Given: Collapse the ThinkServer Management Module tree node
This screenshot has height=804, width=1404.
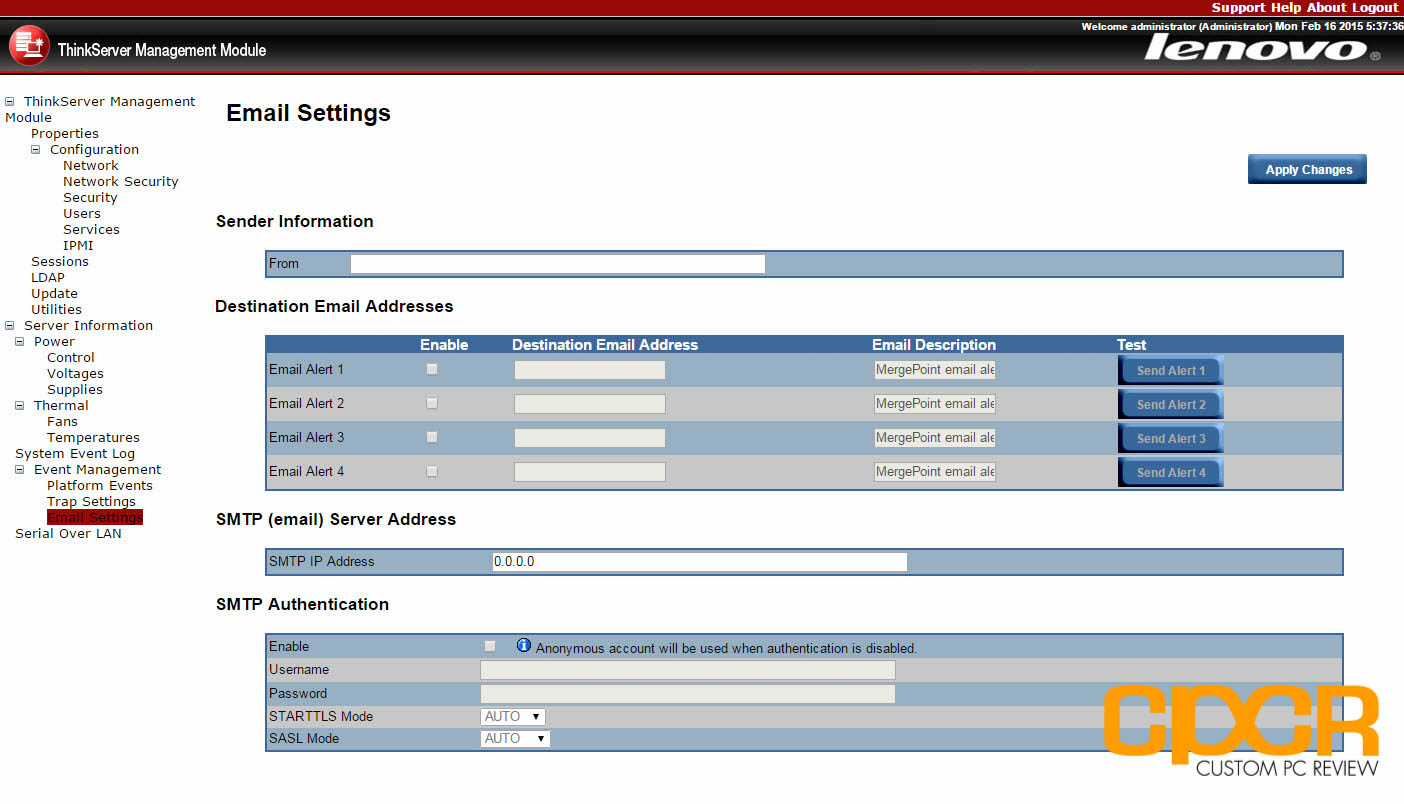Looking at the screenshot, I should (10, 101).
